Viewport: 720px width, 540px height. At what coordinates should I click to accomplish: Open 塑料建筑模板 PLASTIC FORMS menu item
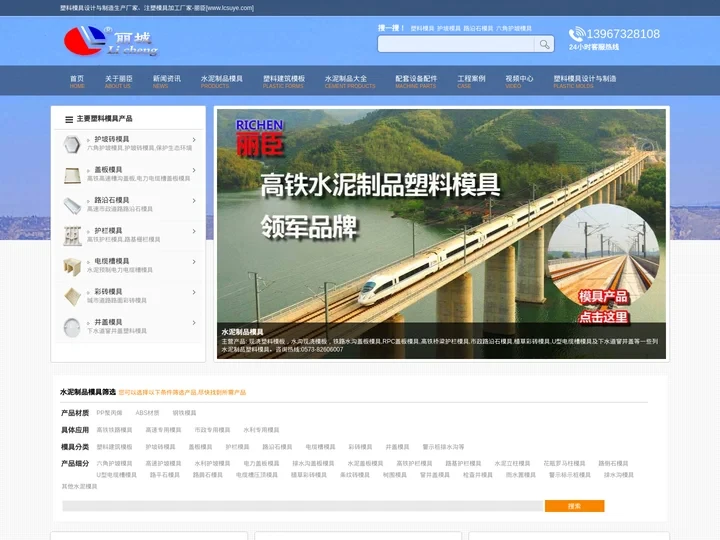tap(284, 81)
